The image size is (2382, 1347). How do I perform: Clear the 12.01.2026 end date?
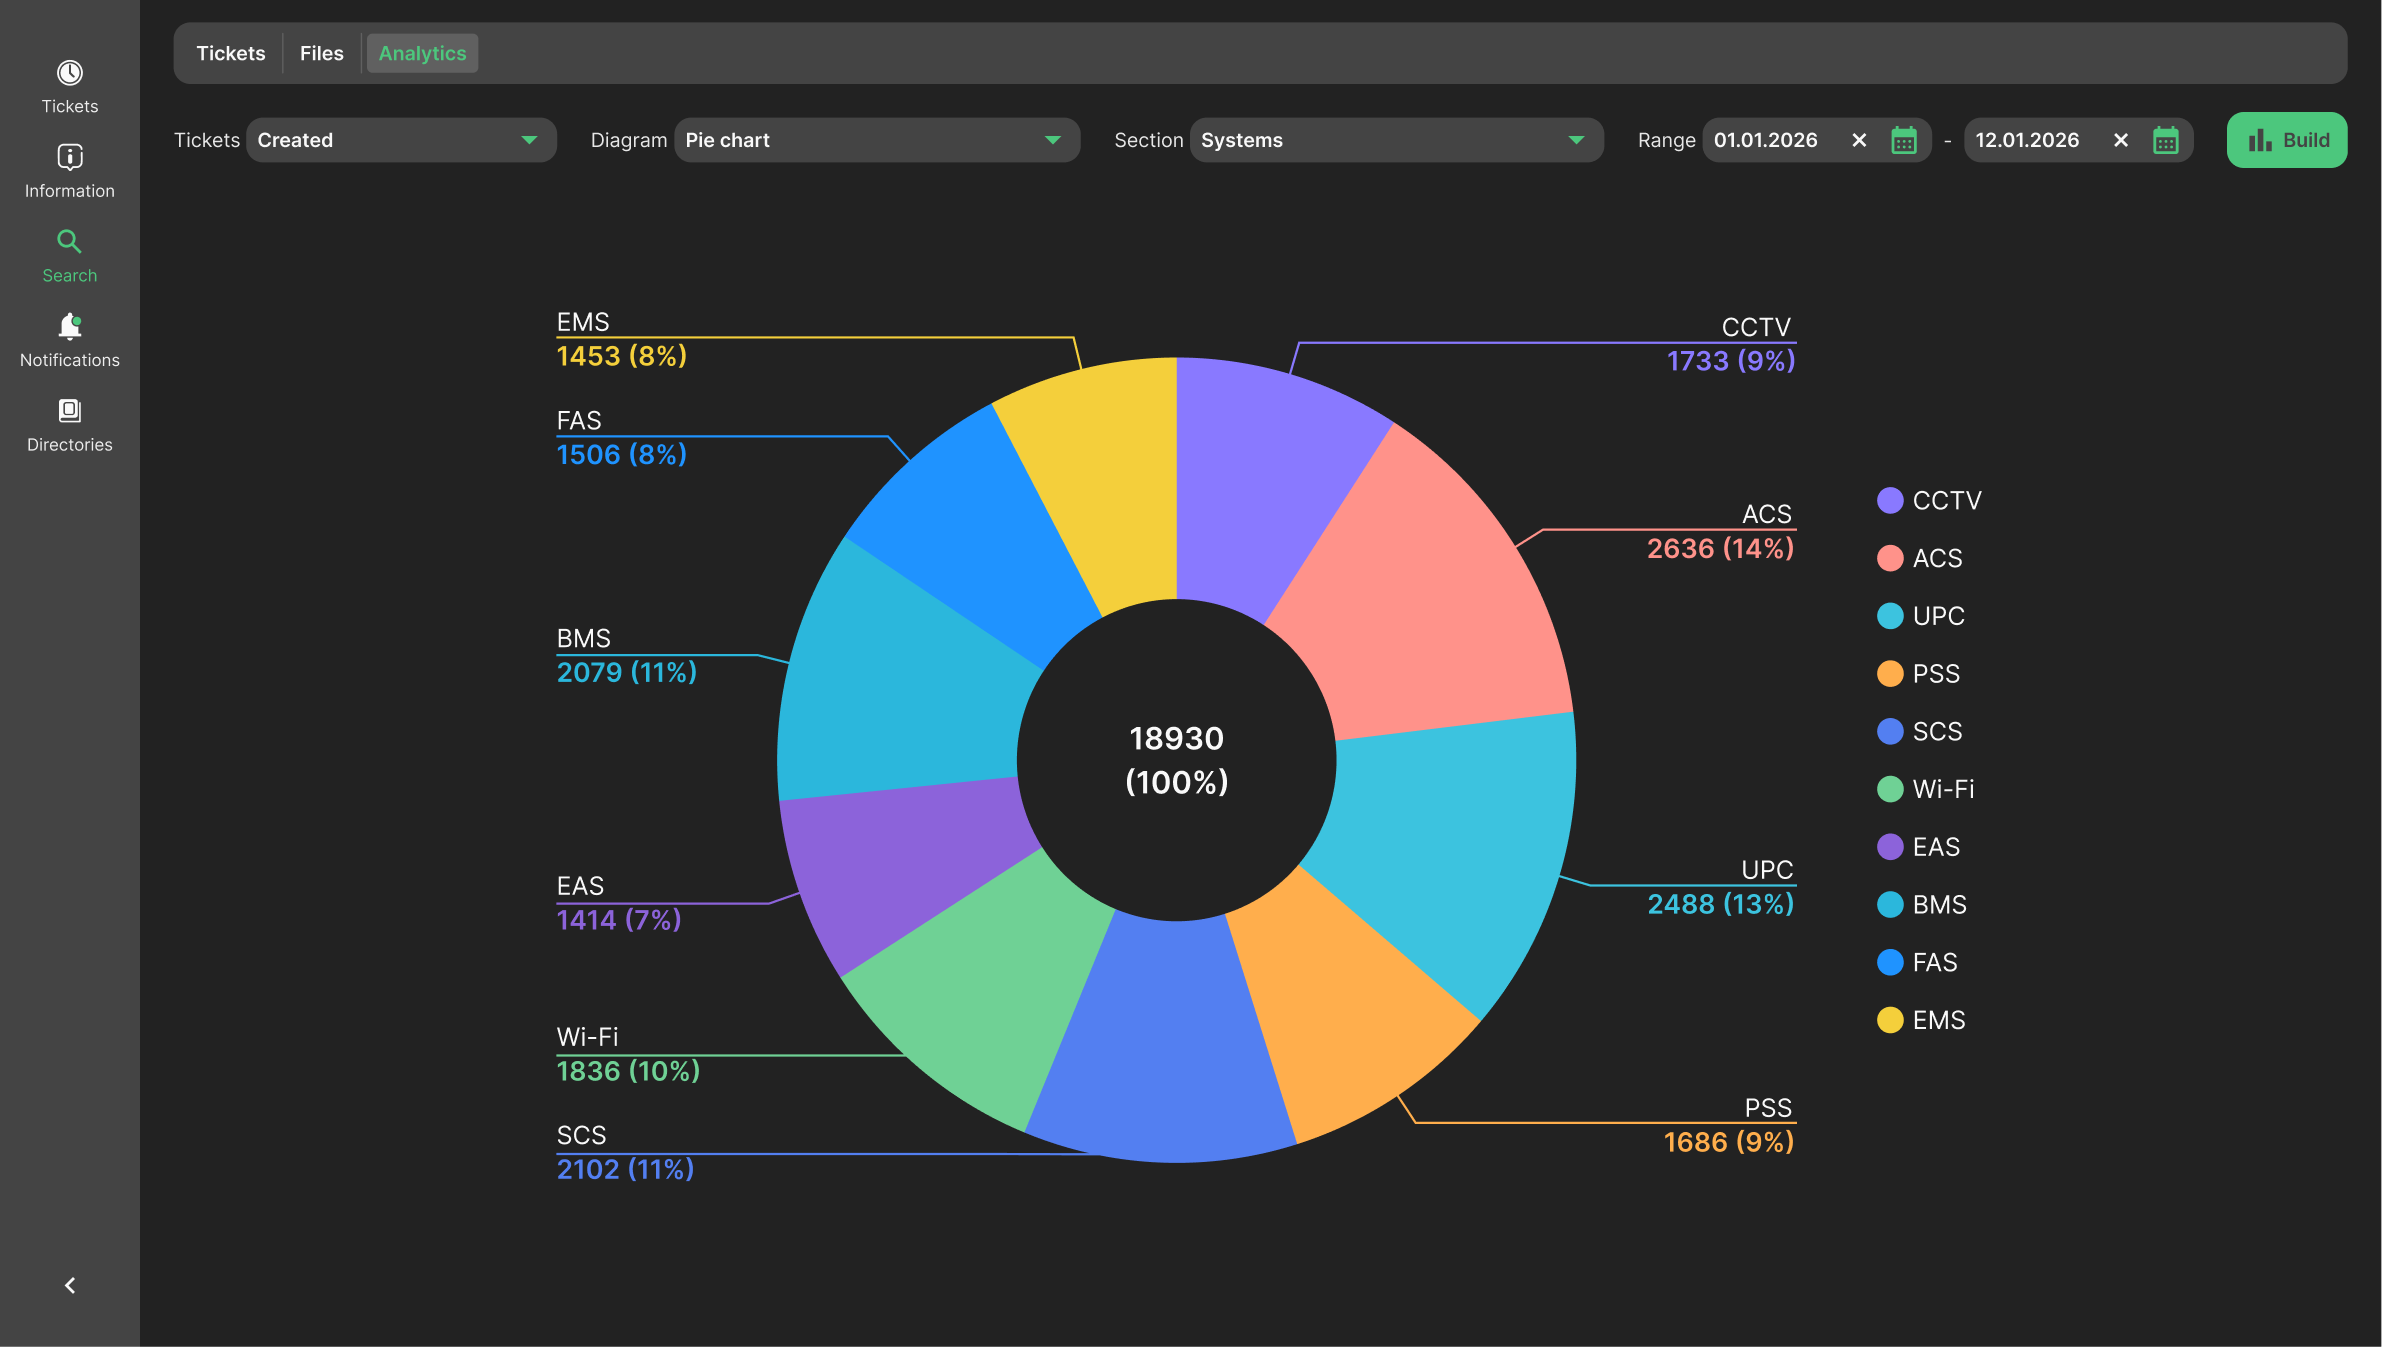[x=2120, y=140]
